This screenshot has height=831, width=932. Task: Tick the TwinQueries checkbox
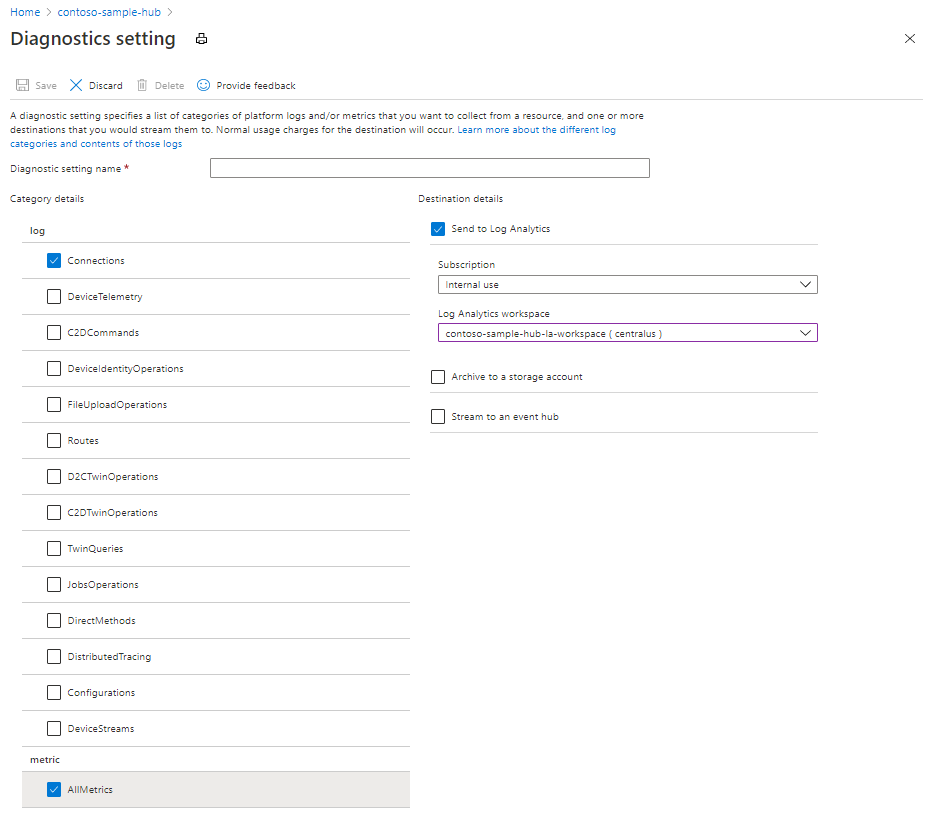[54, 549]
